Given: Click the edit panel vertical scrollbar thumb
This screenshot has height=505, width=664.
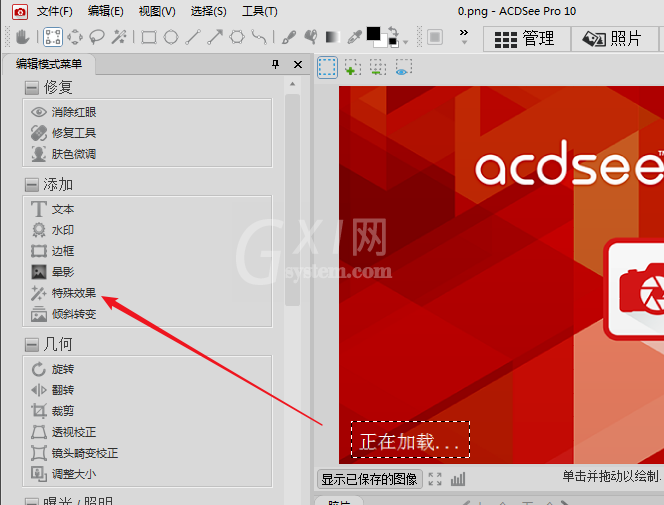Looking at the screenshot, I should (292, 199).
